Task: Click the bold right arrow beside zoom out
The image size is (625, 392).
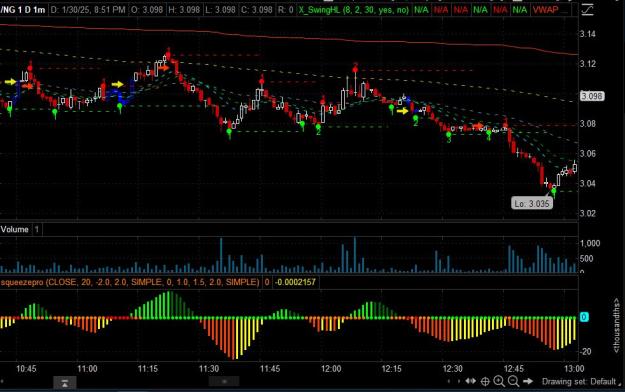Action: (x=528, y=381)
